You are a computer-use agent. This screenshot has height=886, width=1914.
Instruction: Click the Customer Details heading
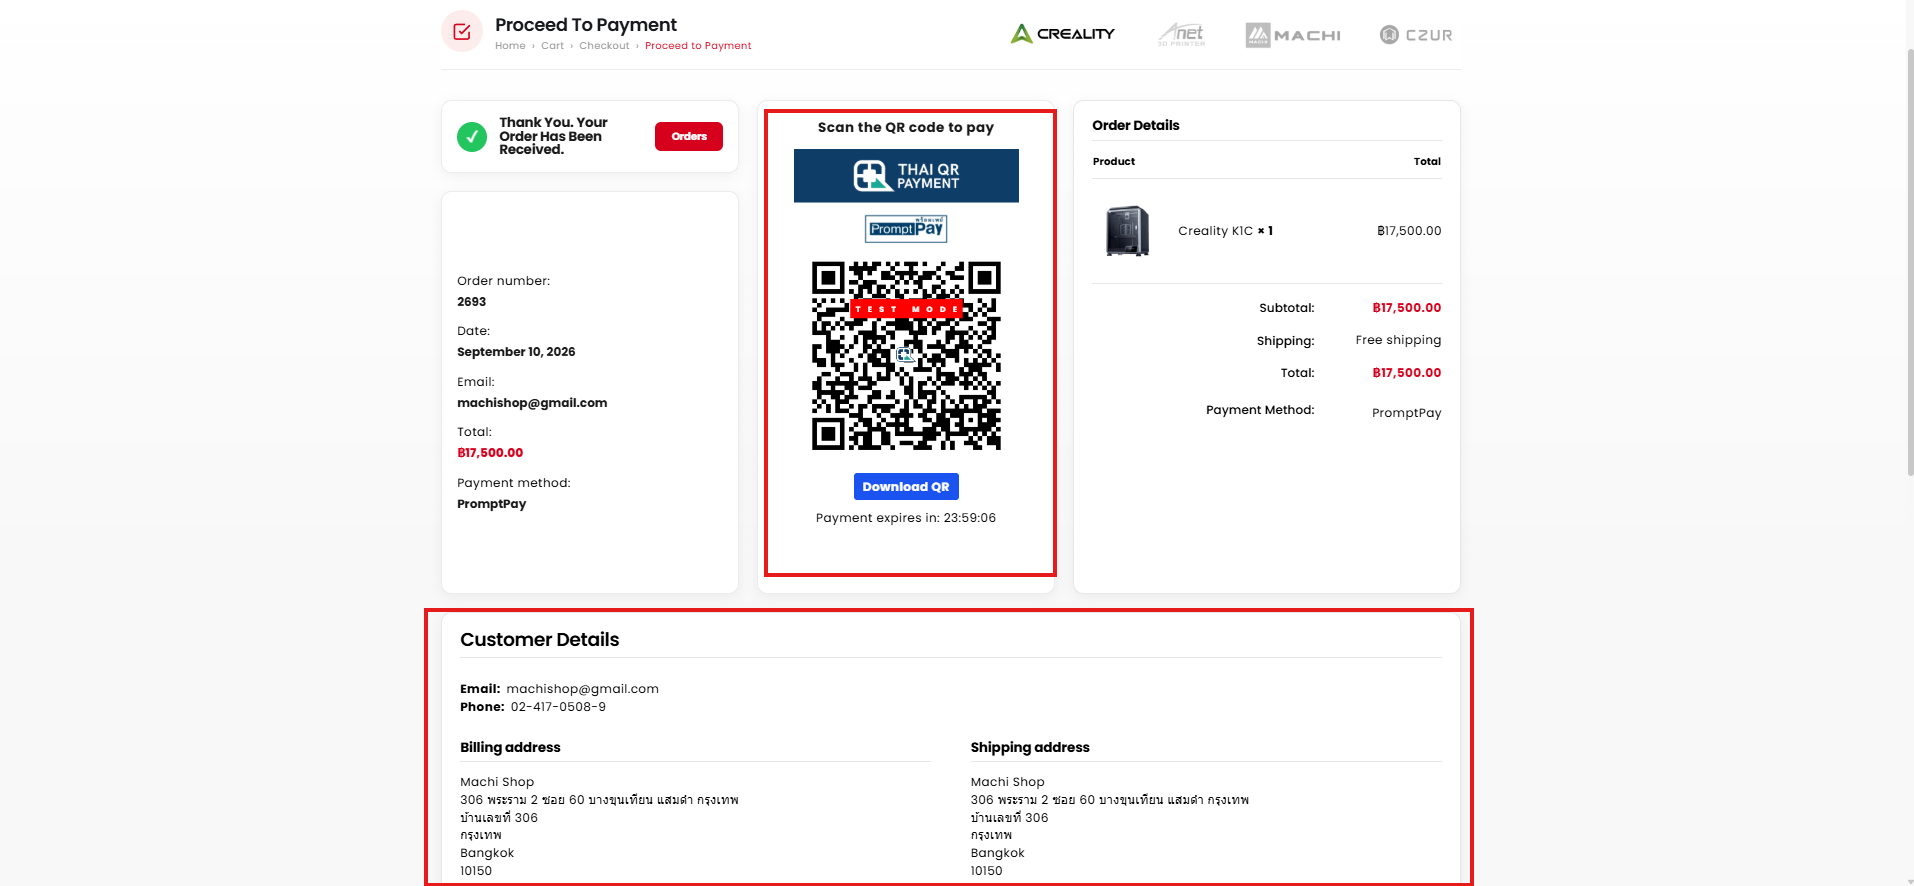pyautogui.click(x=540, y=640)
